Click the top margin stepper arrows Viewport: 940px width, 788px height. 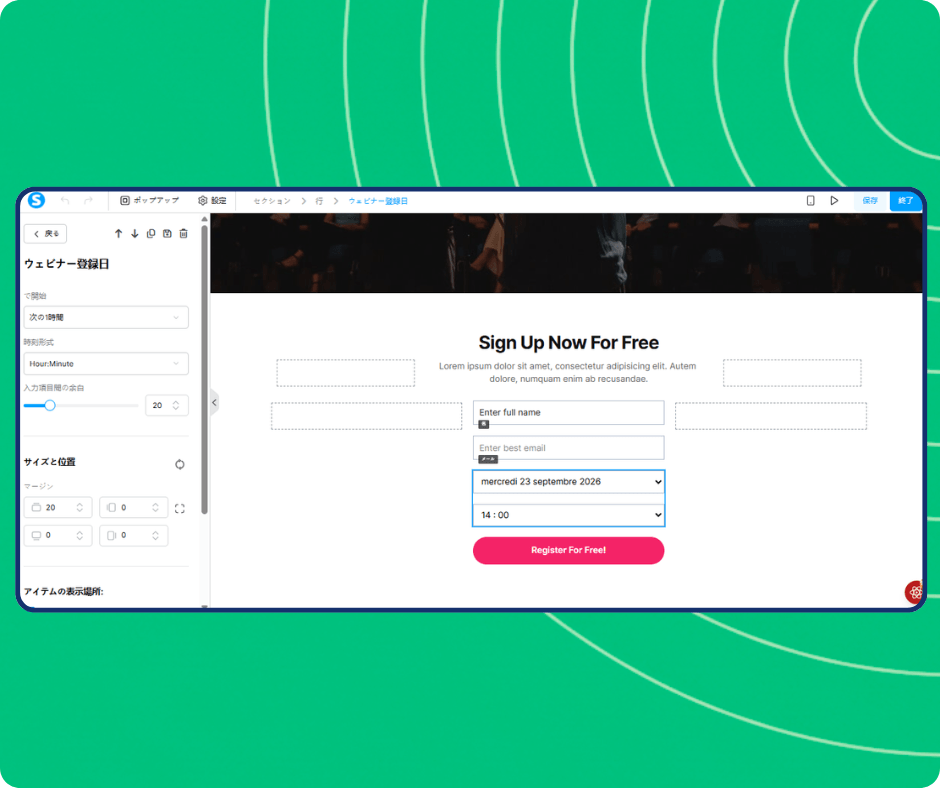[x=80, y=507]
